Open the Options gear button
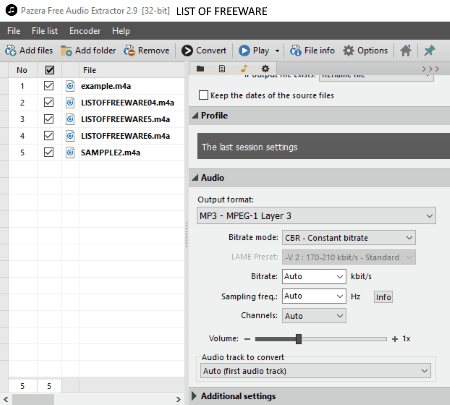The height and width of the screenshot is (405, 450). 366,51
